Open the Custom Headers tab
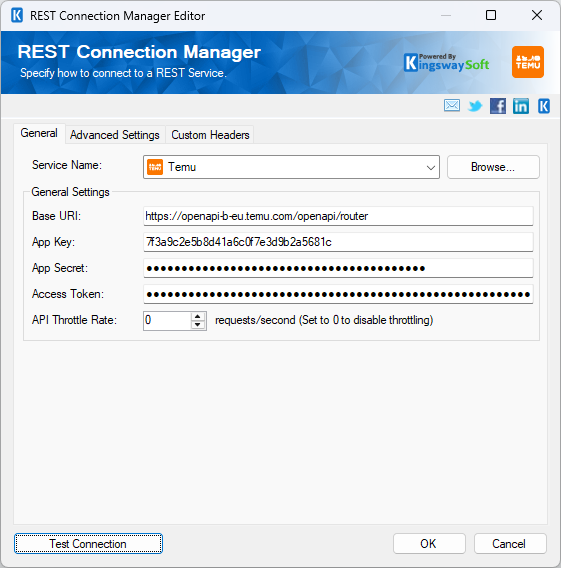561x568 pixels. point(210,135)
